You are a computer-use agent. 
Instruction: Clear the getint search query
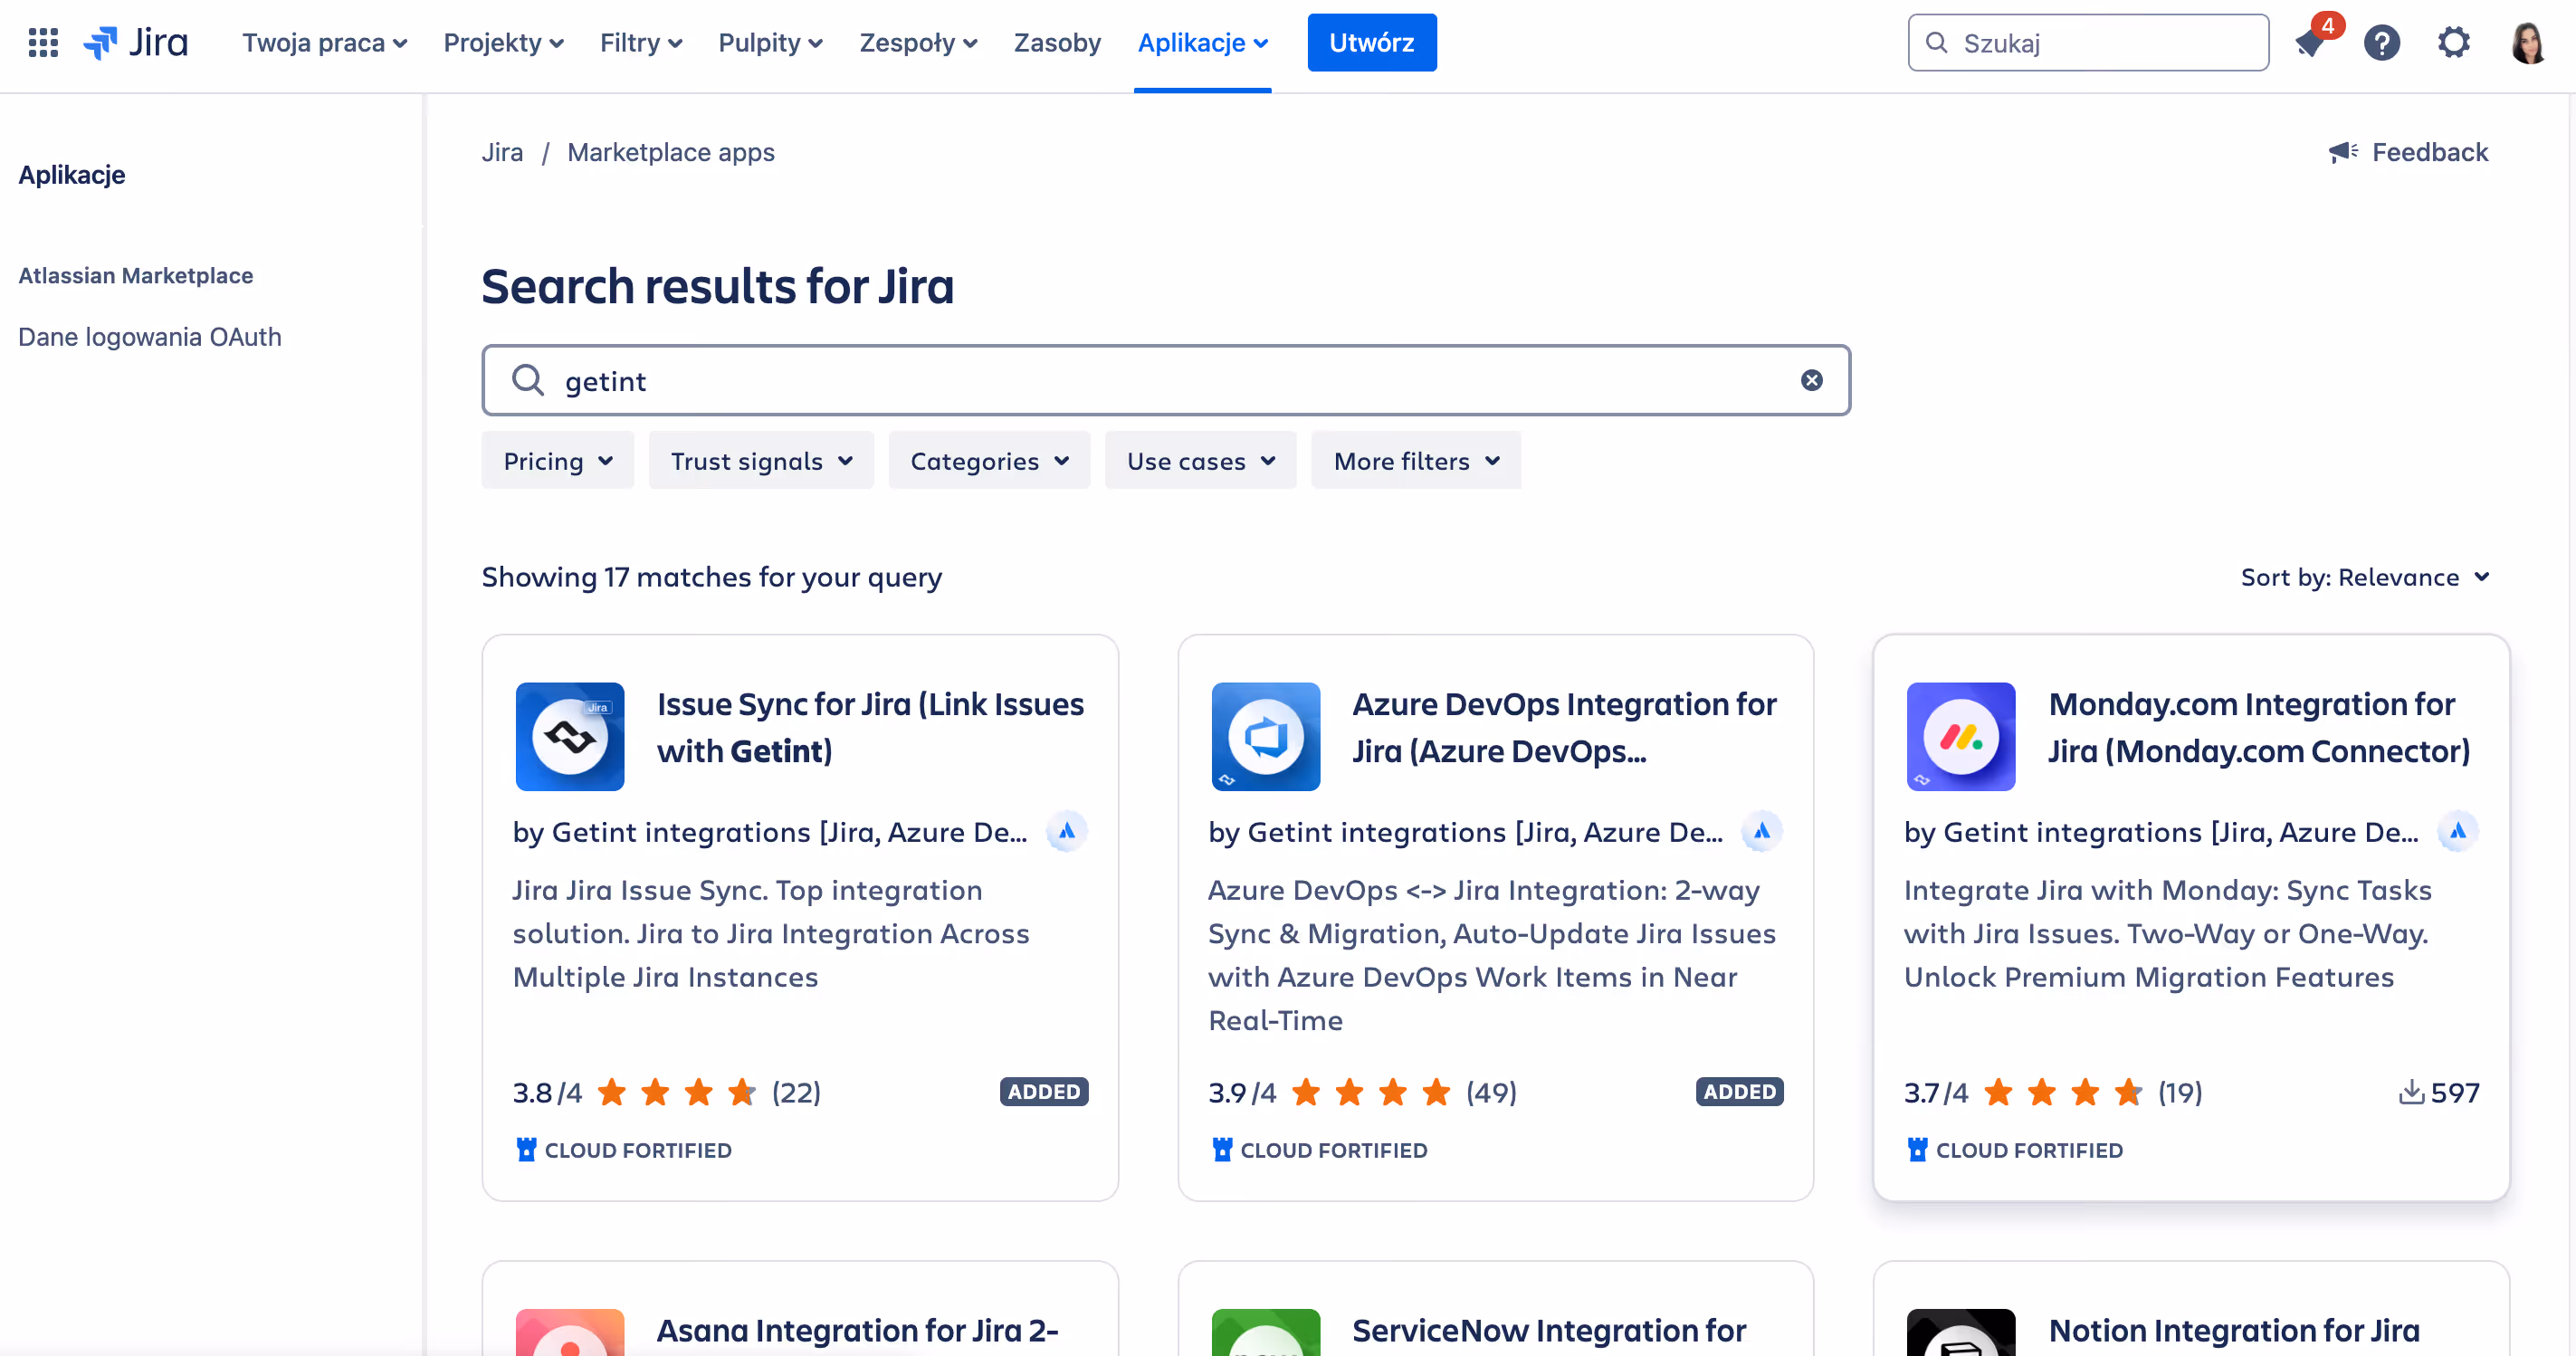[1811, 380]
